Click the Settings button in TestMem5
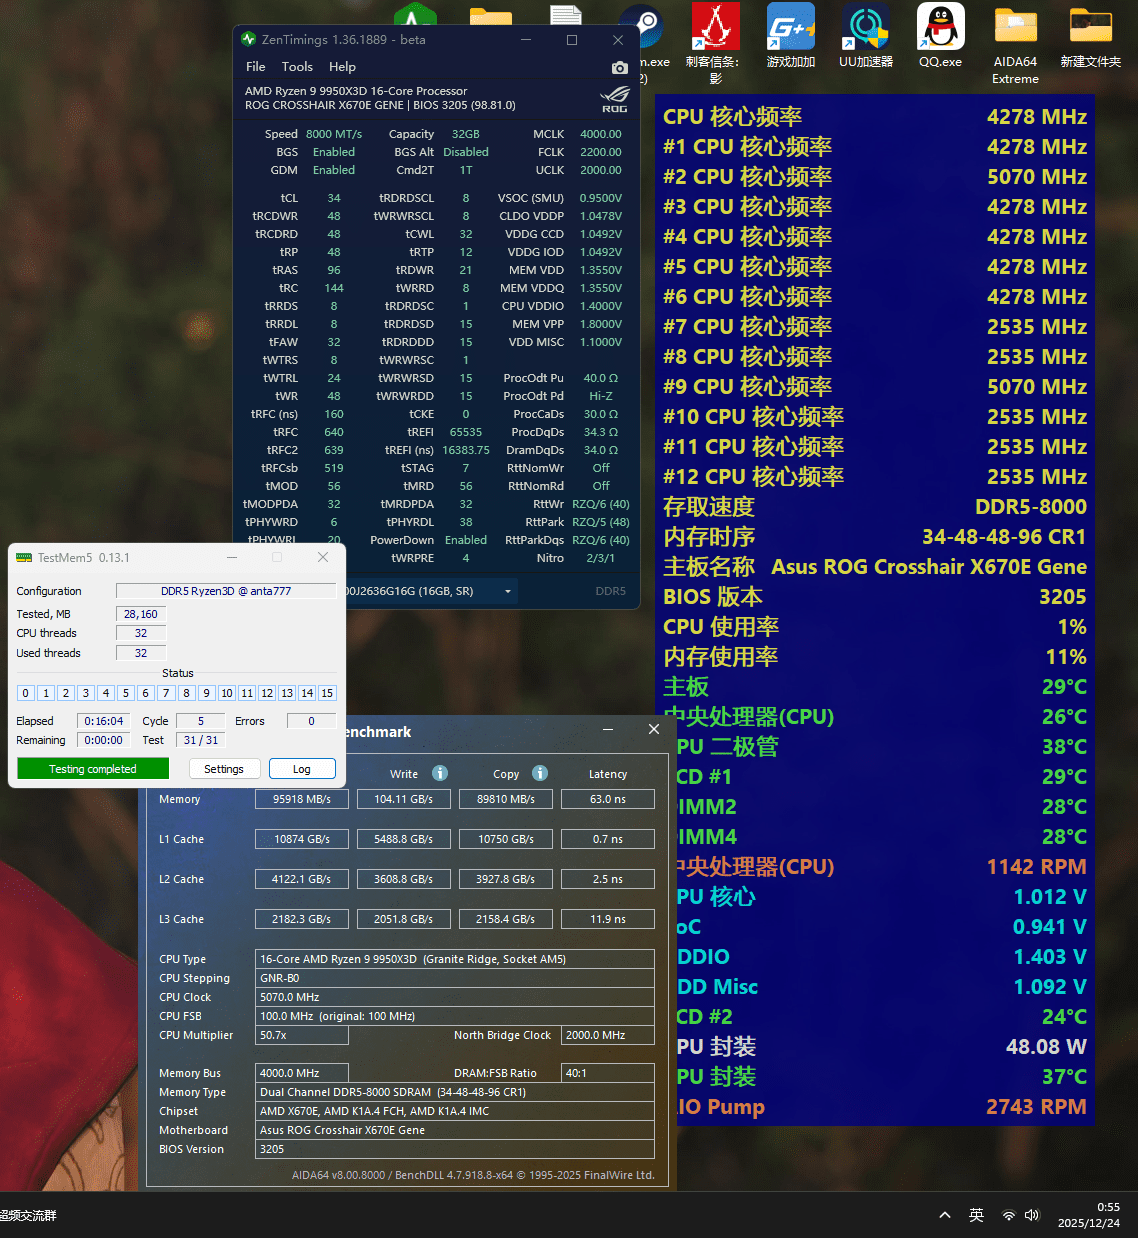The width and height of the screenshot is (1138, 1238). tap(224, 769)
